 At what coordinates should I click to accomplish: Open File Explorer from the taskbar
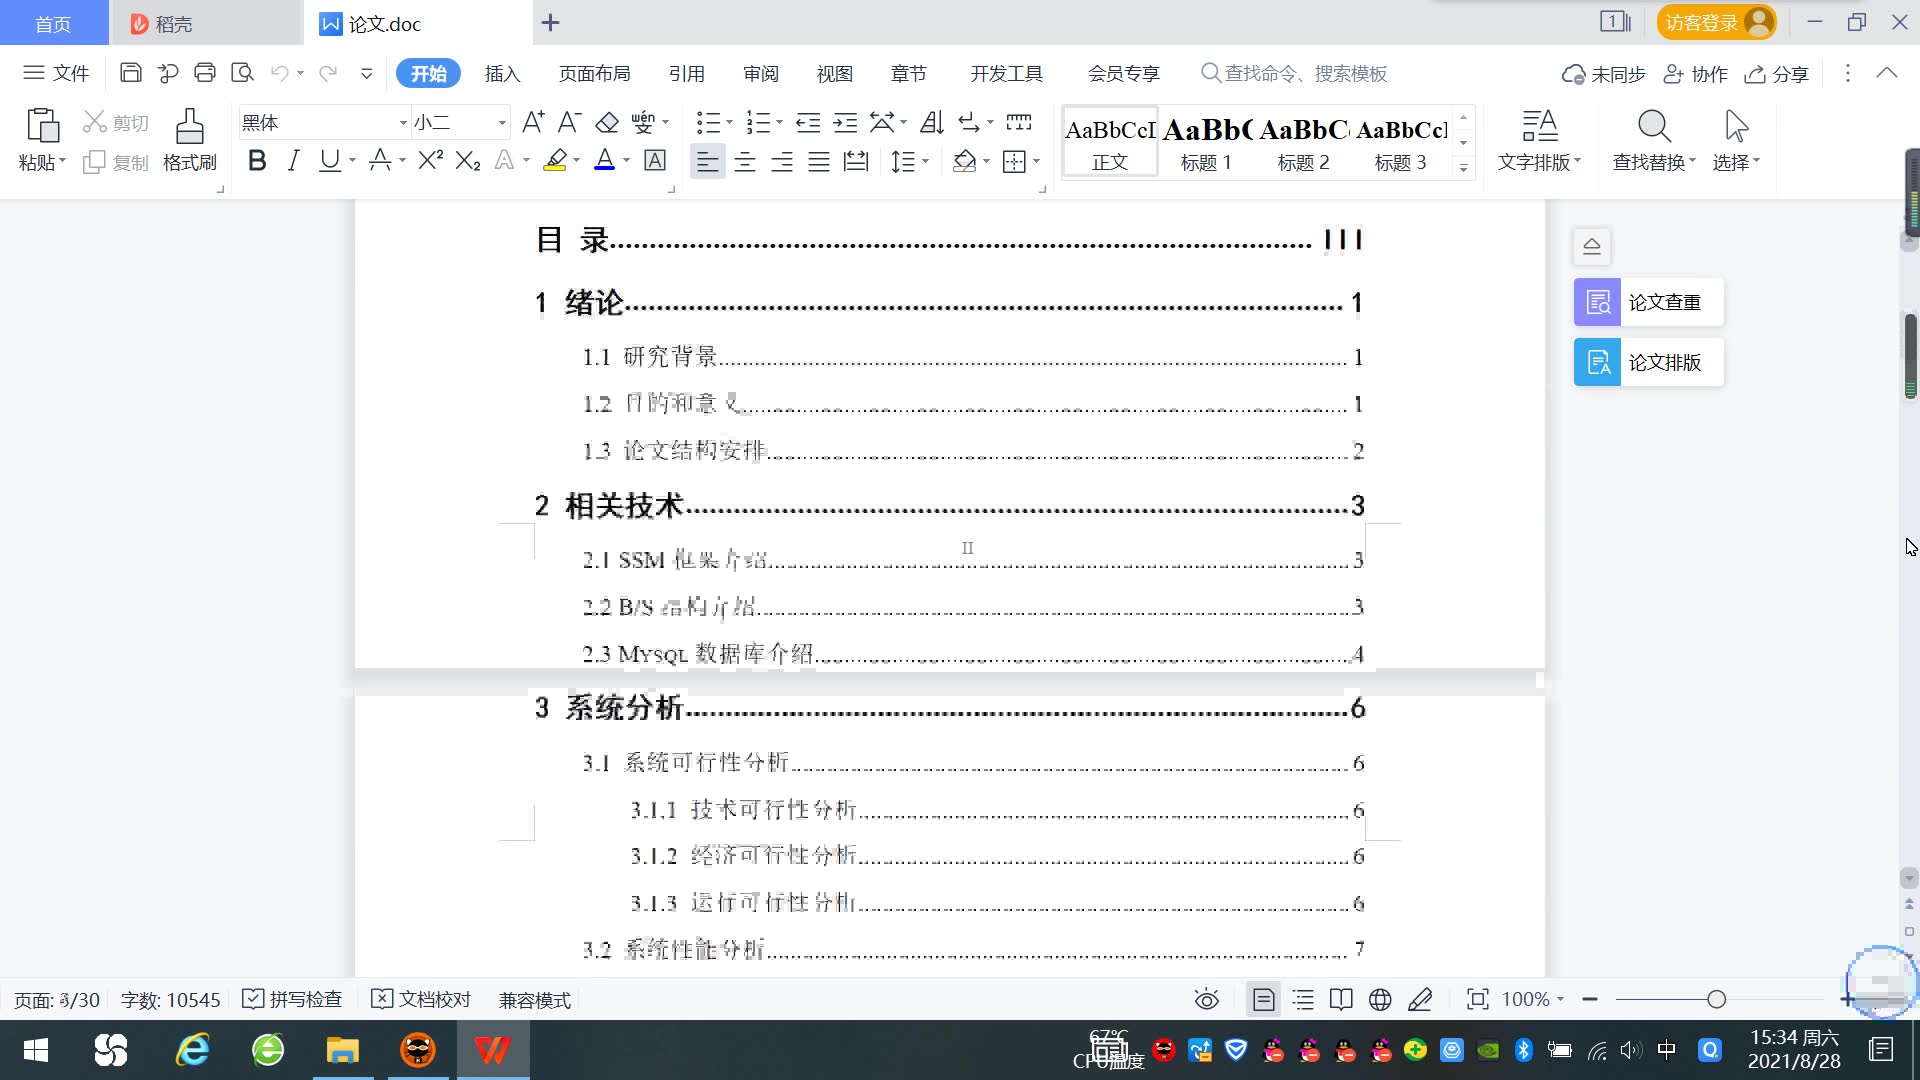(x=342, y=1050)
